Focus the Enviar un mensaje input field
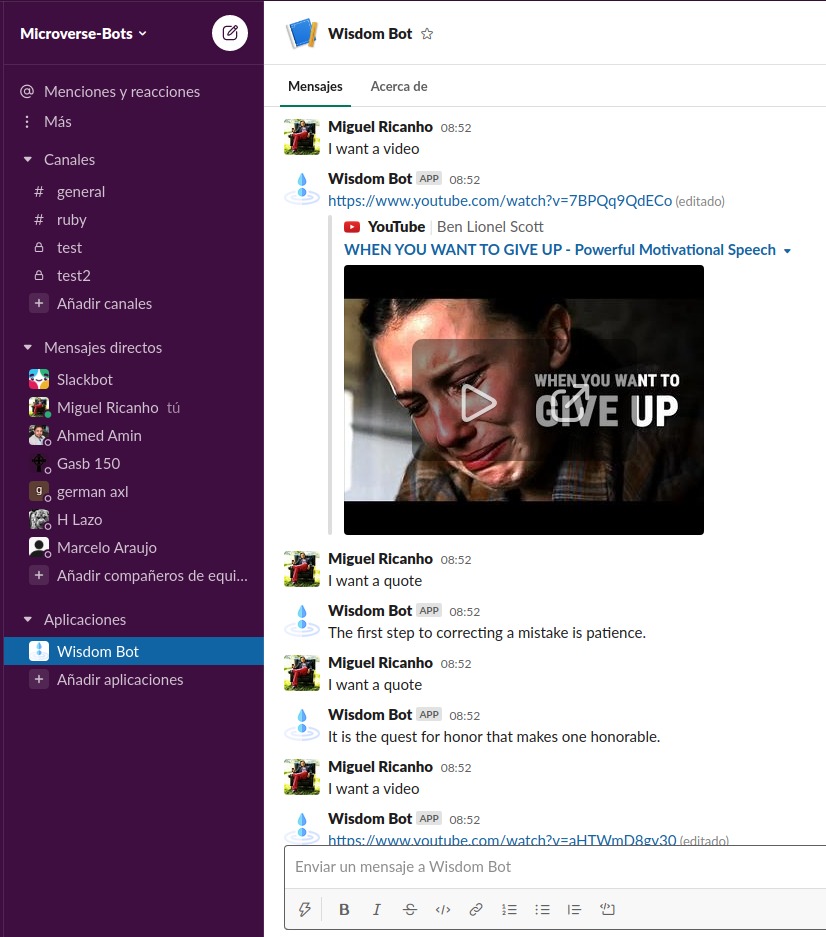The height and width of the screenshot is (937, 826). 556,867
